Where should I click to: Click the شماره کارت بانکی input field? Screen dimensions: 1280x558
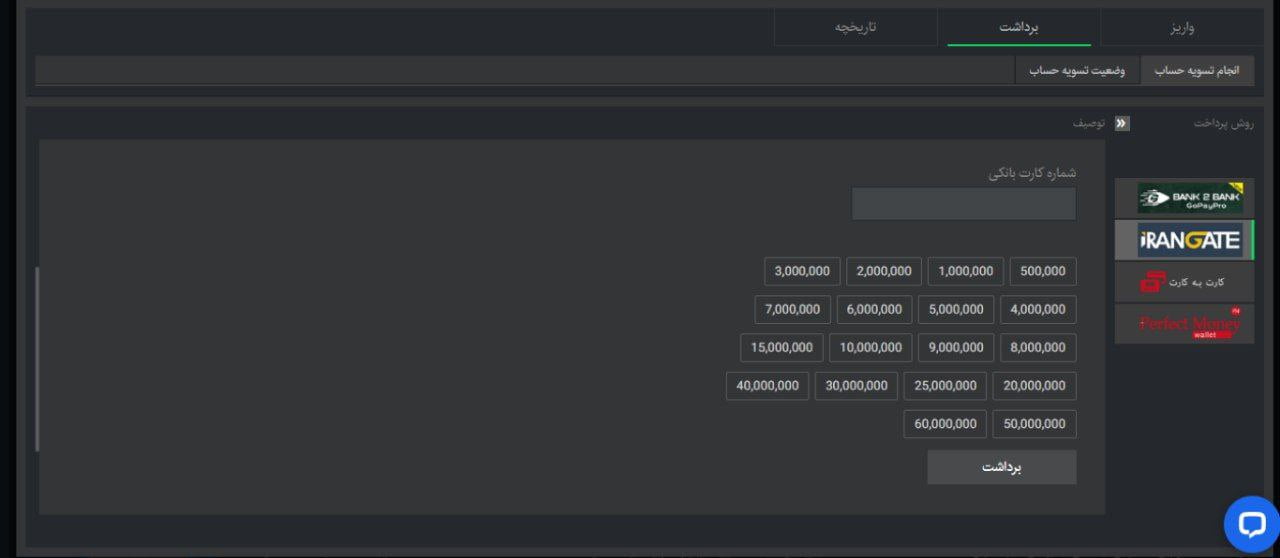click(x=964, y=203)
